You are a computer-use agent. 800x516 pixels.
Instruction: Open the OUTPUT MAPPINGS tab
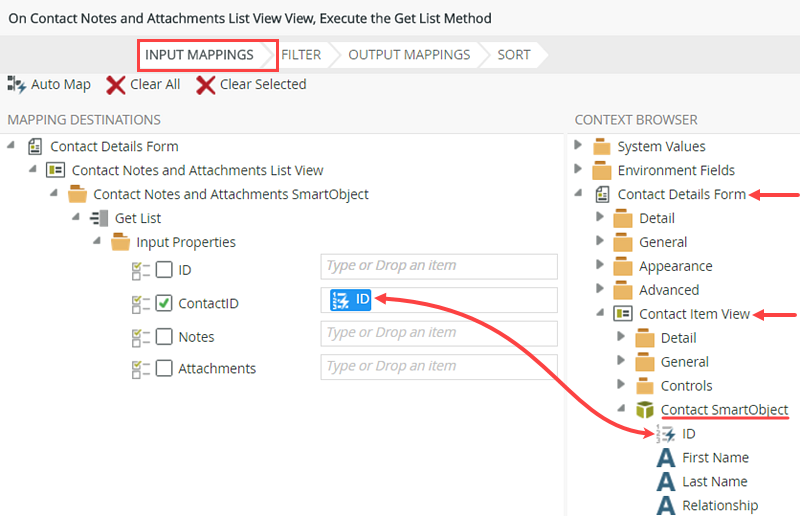tap(409, 55)
